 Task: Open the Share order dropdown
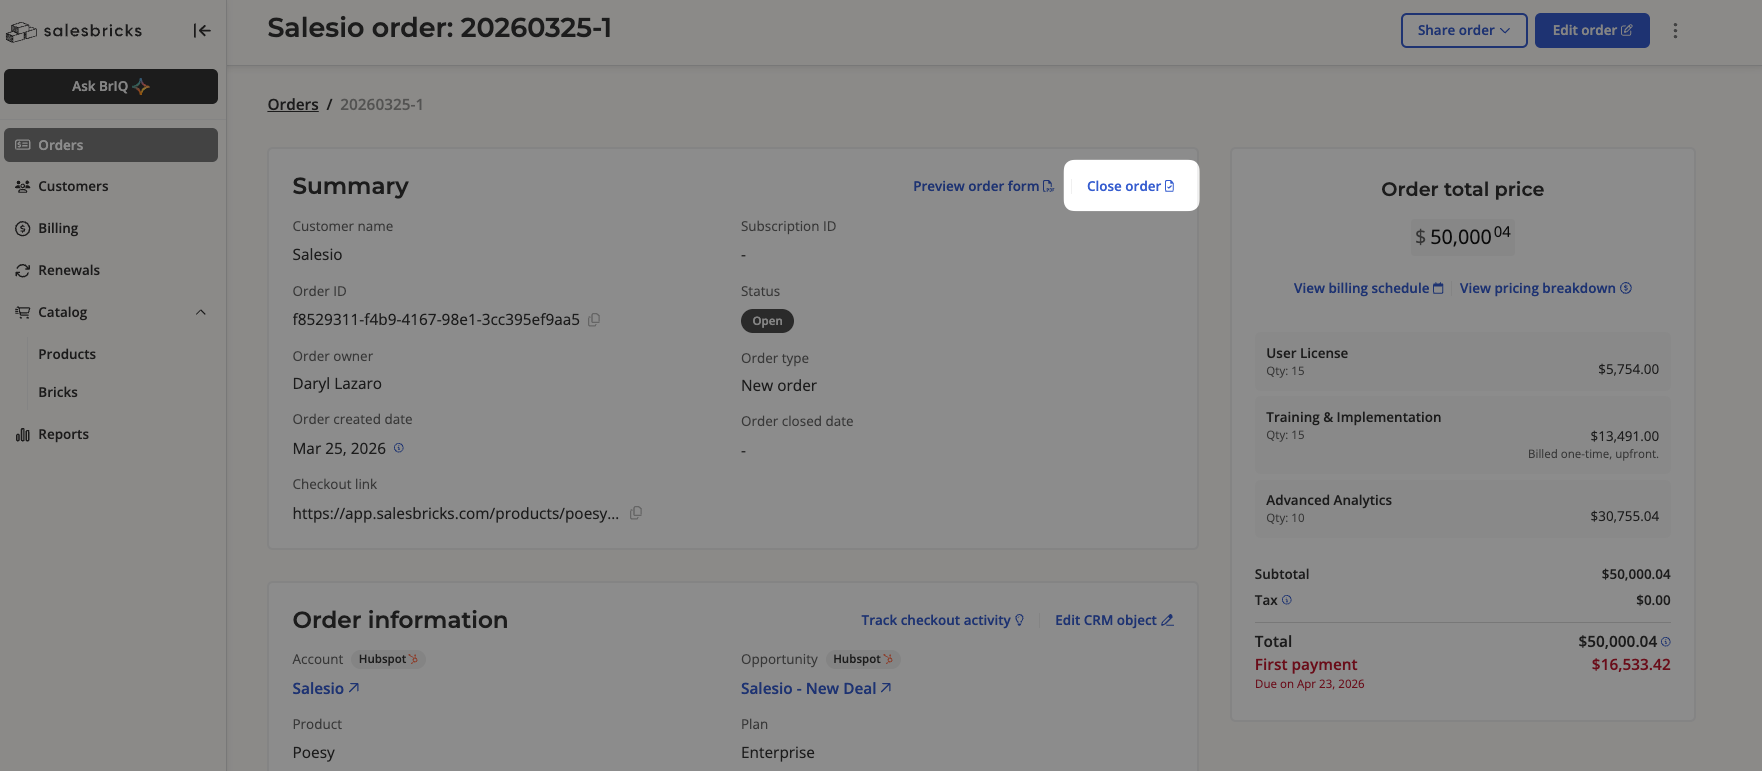pyautogui.click(x=1464, y=30)
